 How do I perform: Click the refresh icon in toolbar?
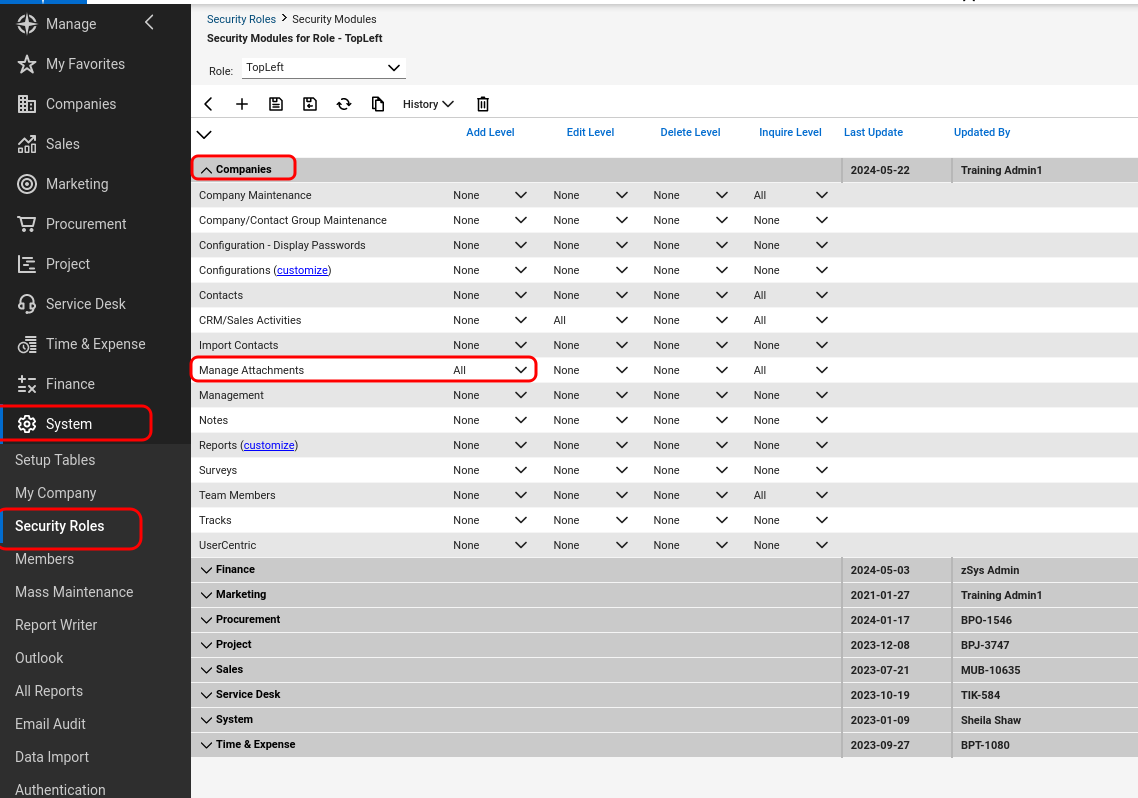point(344,104)
